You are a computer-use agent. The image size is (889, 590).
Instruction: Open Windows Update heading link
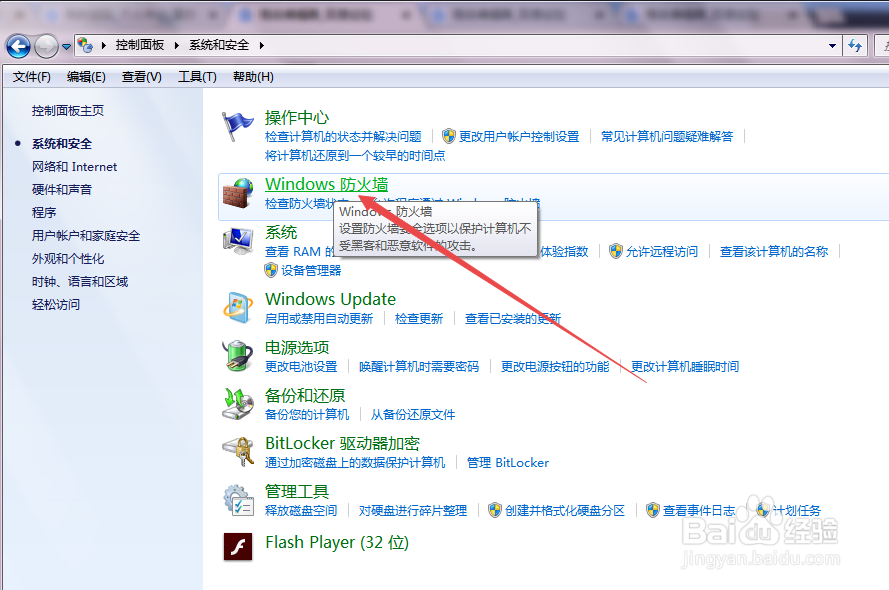click(x=331, y=299)
